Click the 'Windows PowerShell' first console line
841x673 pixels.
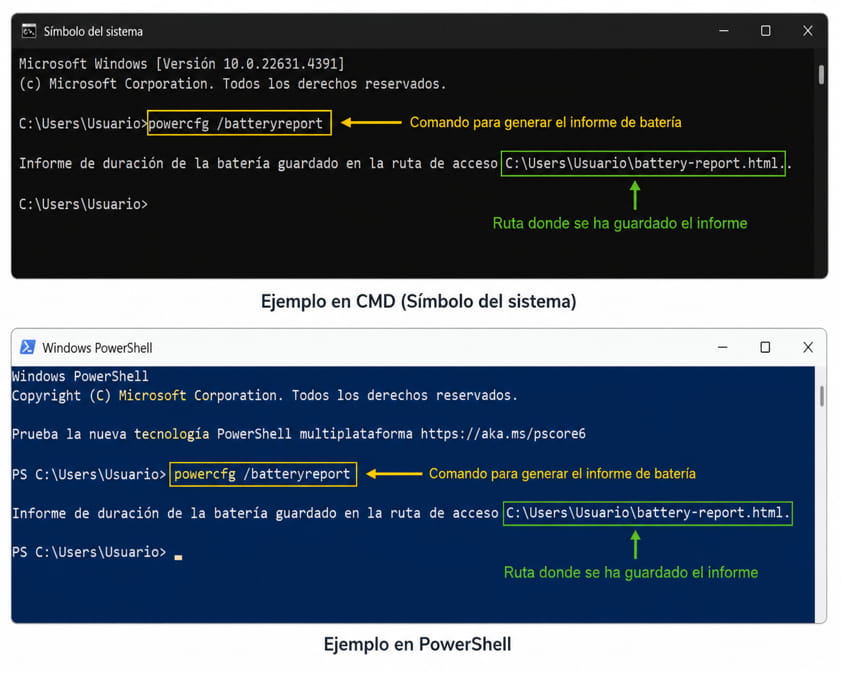click(x=80, y=376)
